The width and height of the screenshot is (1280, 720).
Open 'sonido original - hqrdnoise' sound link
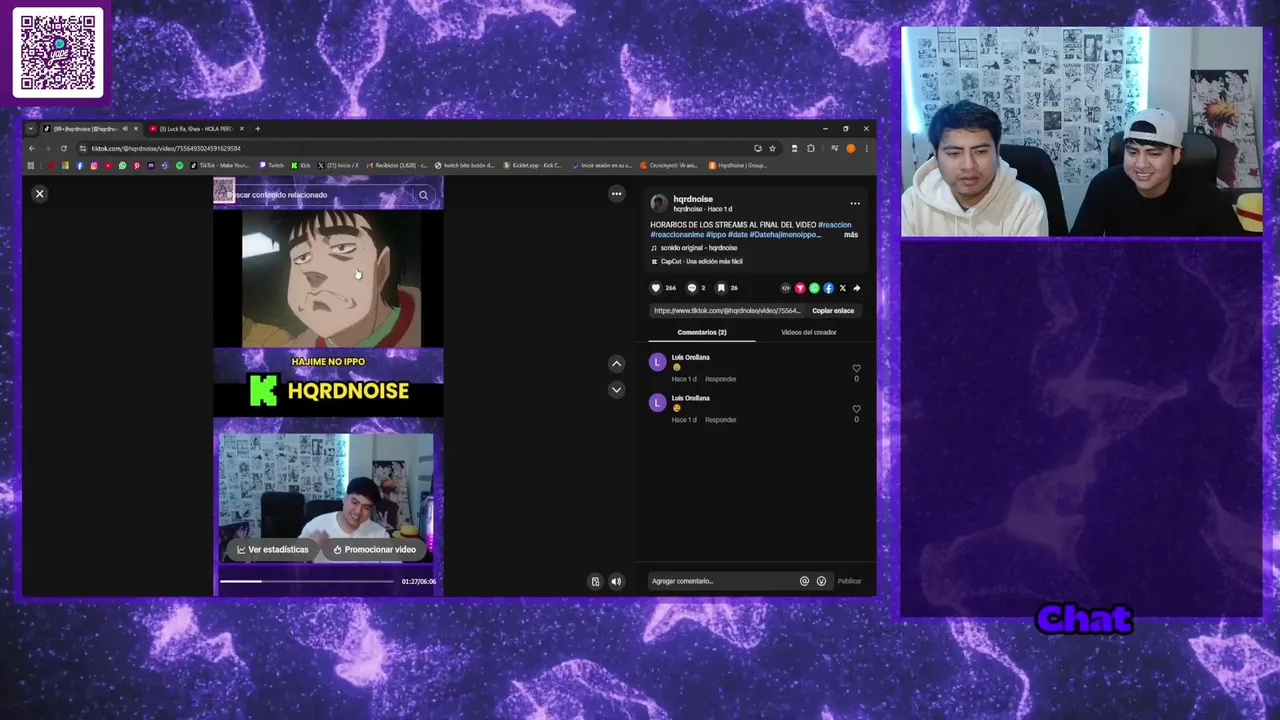699,248
